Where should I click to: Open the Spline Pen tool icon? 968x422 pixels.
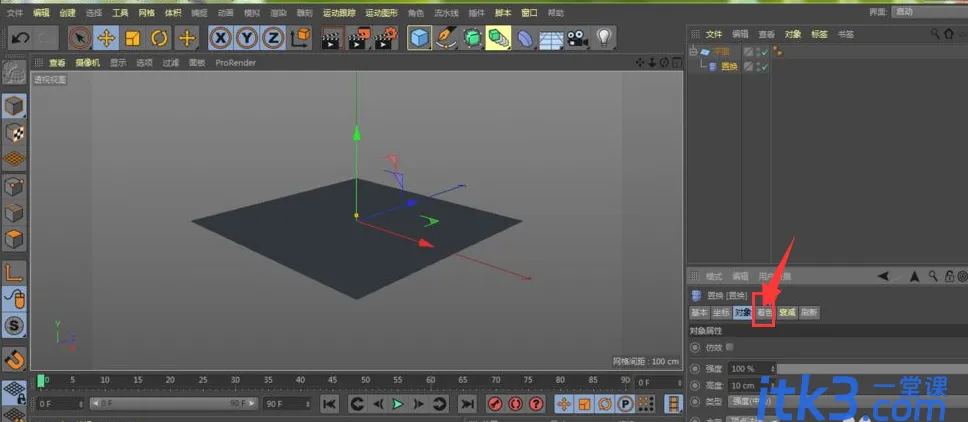(446, 38)
